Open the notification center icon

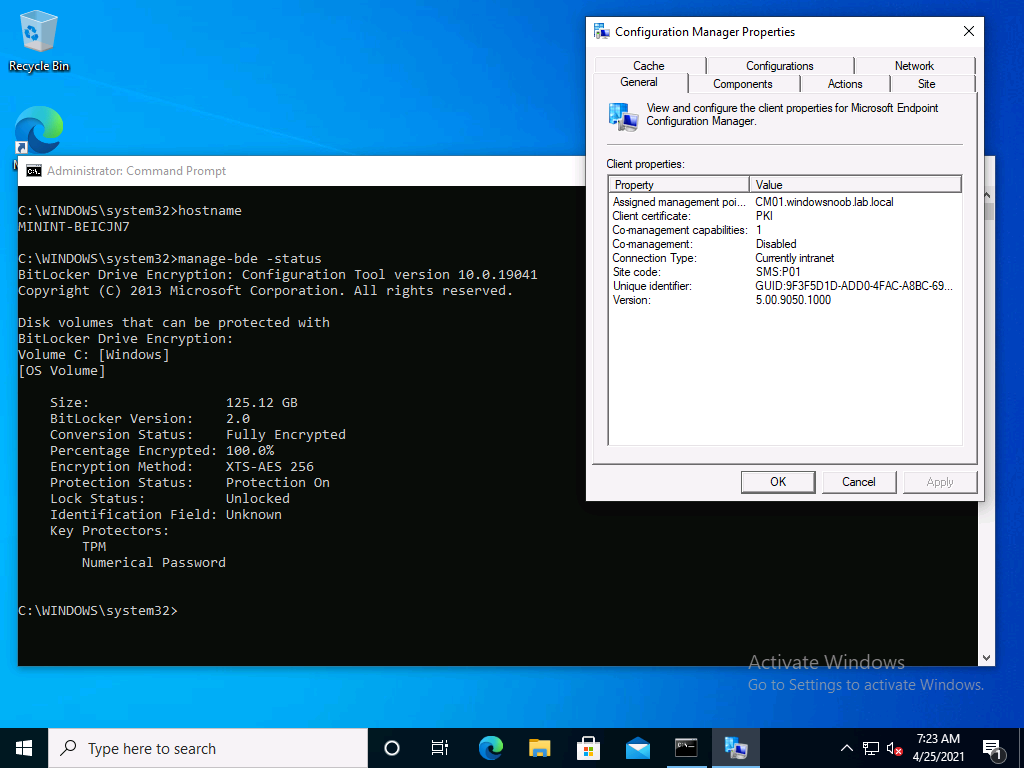(992, 748)
